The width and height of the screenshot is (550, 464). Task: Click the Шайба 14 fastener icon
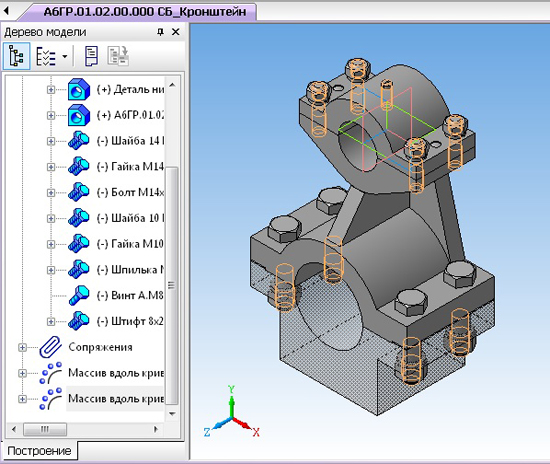pos(79,141)
